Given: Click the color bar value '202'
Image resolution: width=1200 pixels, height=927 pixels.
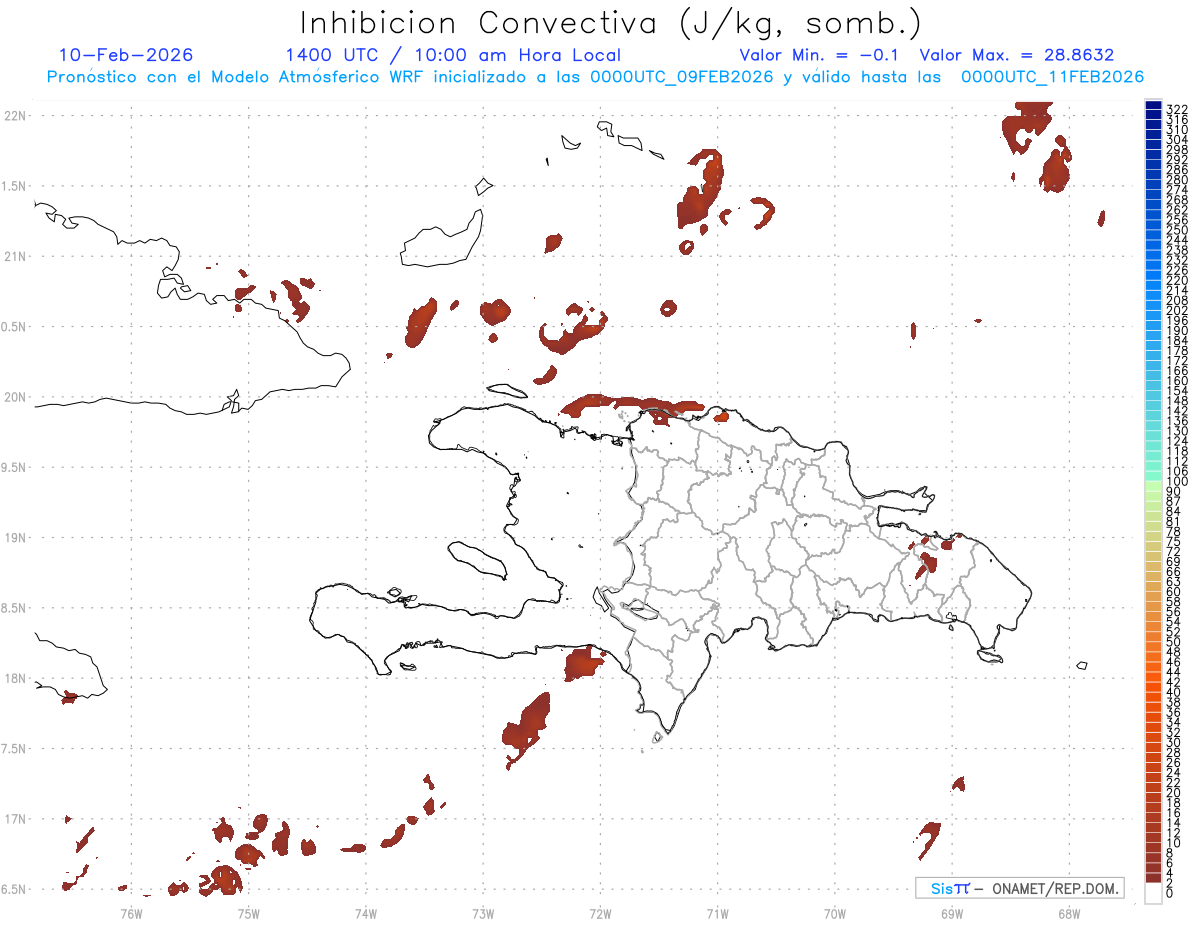Looking at the screenshot, I should pos(1176,309).
